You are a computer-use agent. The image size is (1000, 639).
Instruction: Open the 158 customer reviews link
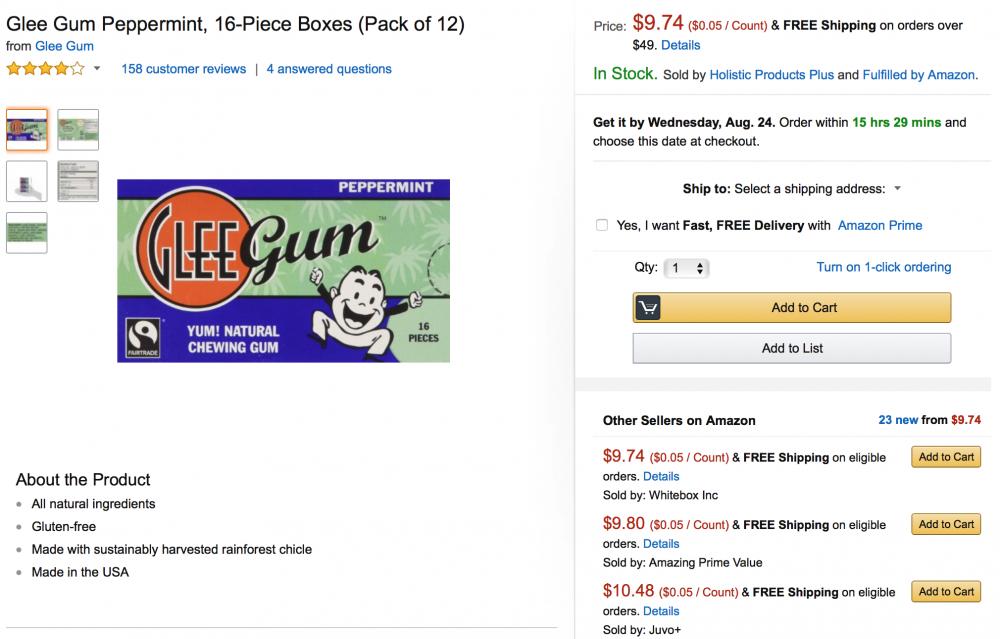[183, 69]
